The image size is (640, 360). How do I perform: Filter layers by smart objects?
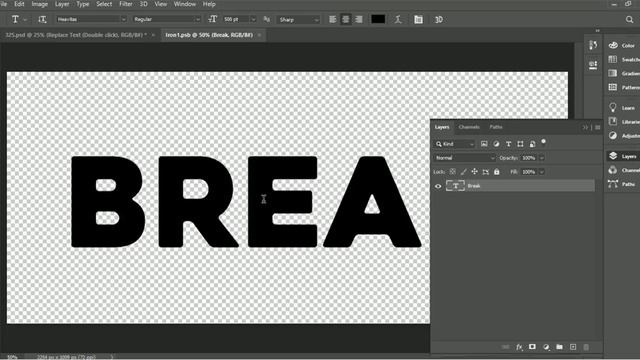pos(532,144)
